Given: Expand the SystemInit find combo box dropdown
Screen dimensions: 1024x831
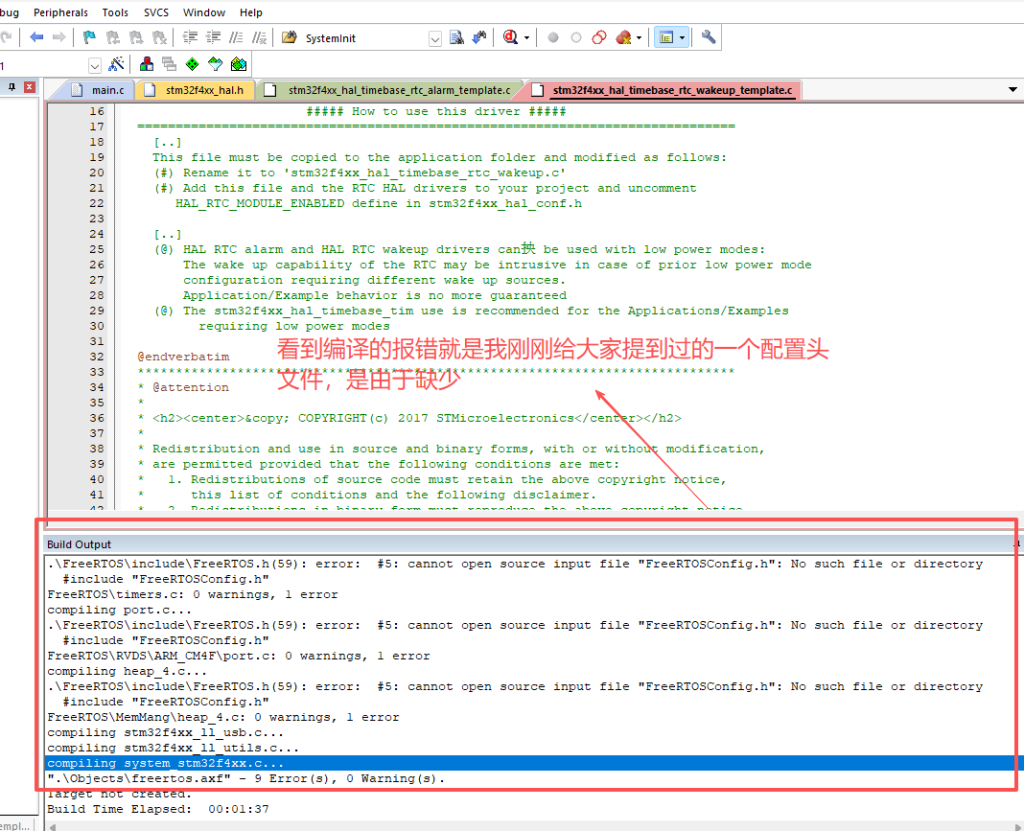Looking at the screenshot, I should pos(435,38).
